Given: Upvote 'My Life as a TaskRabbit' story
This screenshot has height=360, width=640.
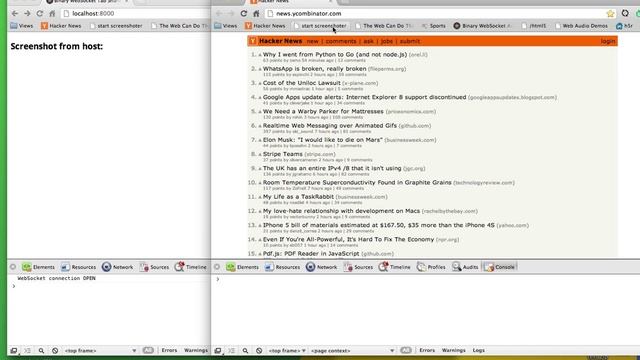Looking at the screenshot, I should (x=260, y=197).
